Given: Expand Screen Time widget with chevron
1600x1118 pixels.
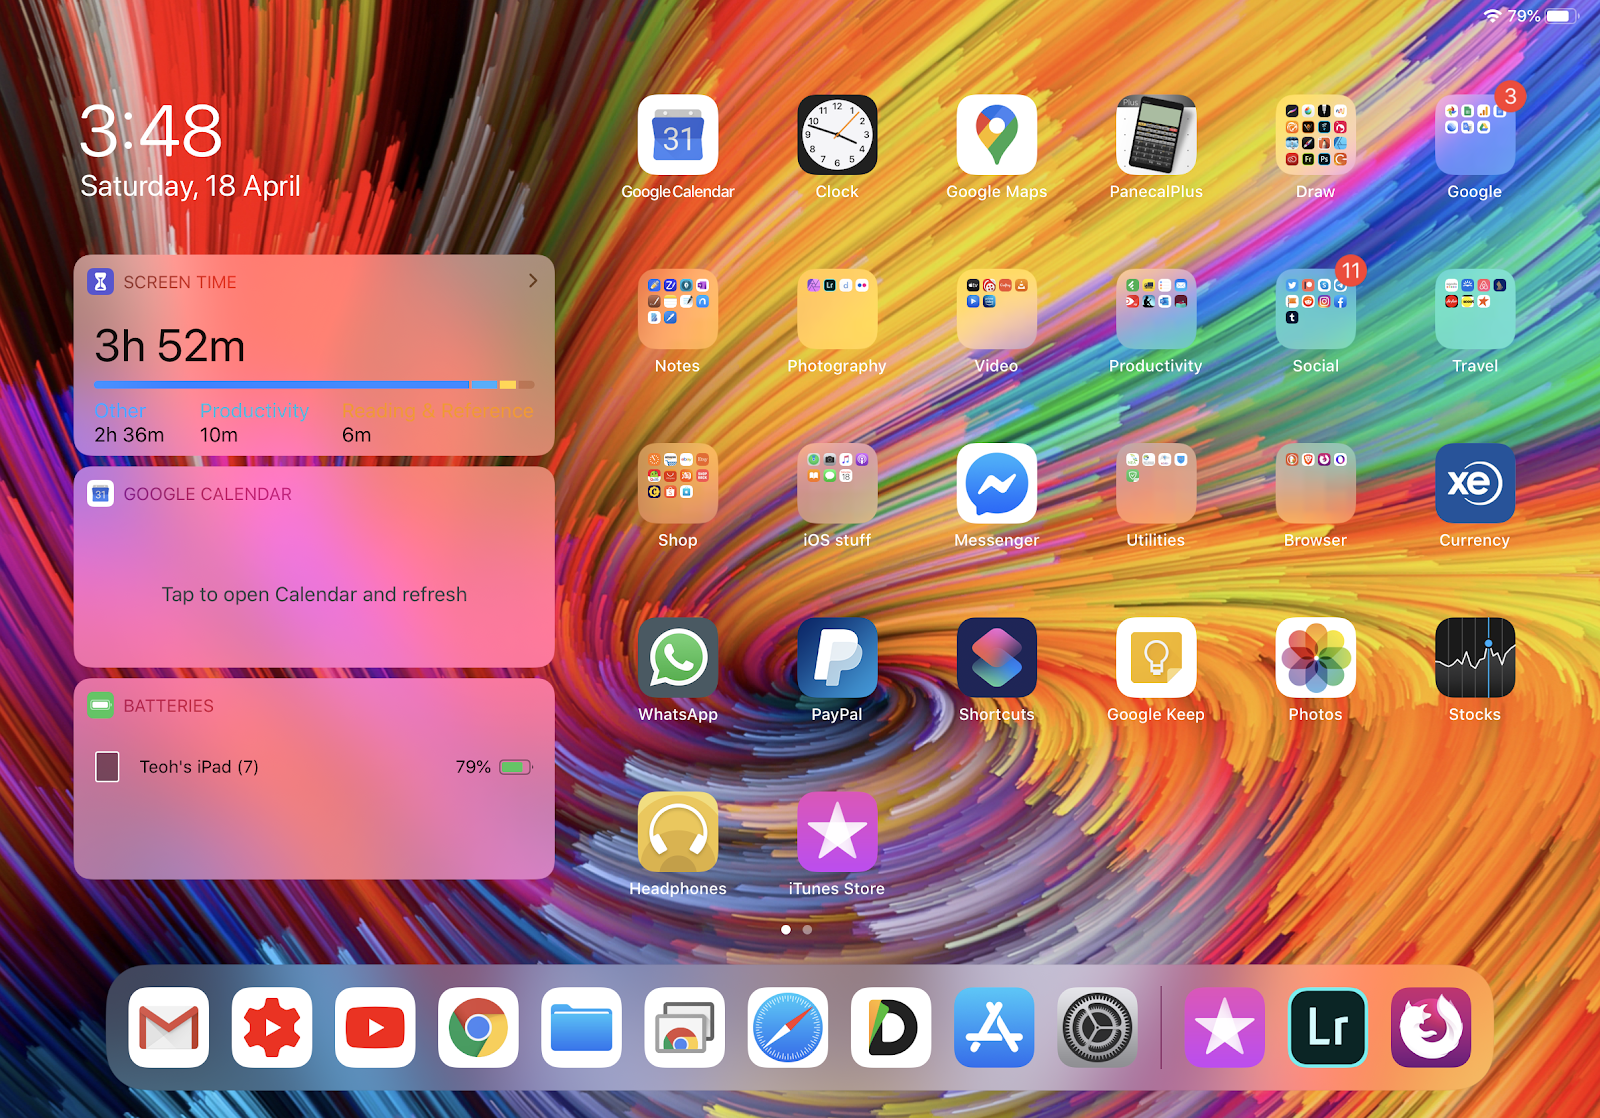Looking at the screenshot, I should pos(533,281).
